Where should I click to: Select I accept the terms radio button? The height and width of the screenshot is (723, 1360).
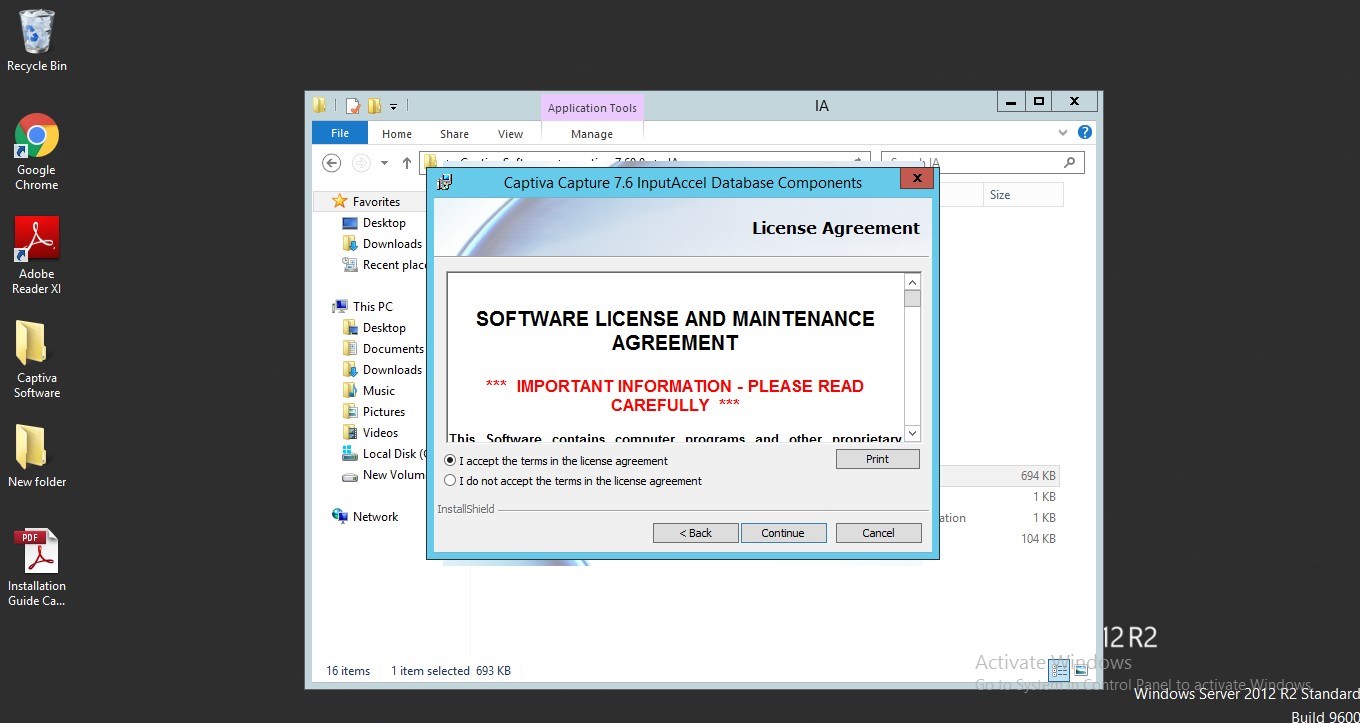(x=450, y=460)
